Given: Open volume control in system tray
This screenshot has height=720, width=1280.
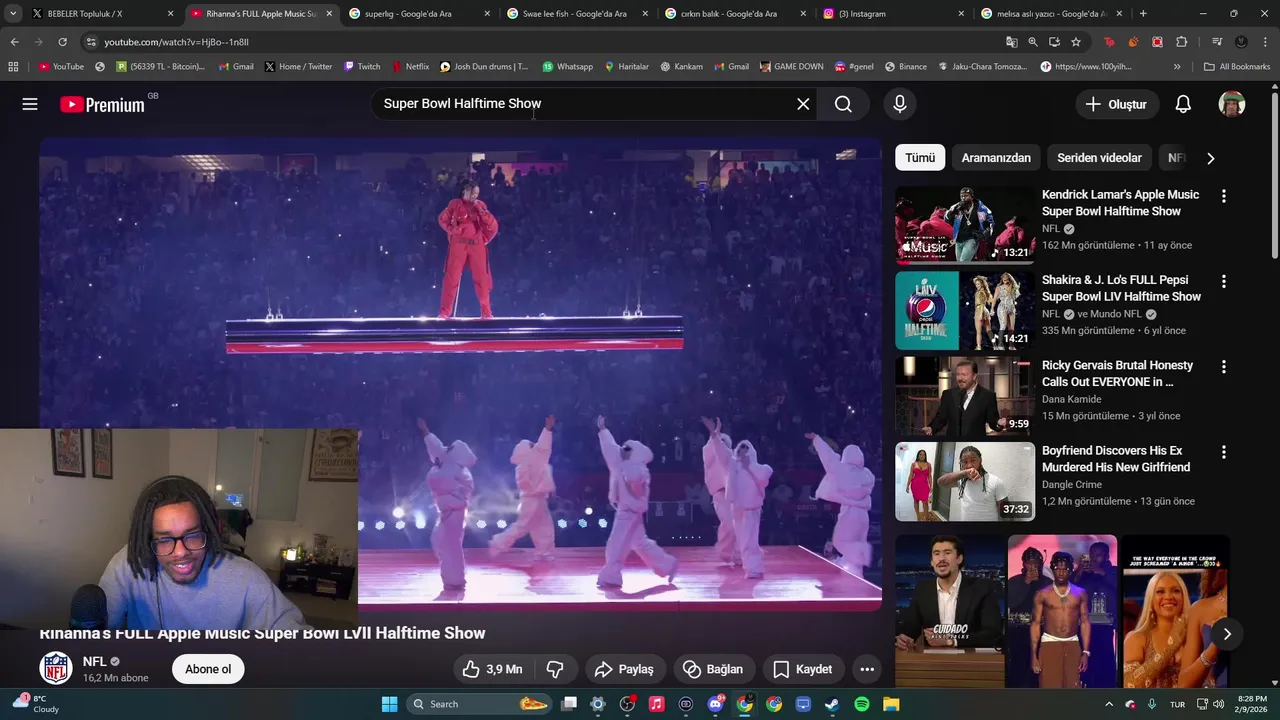Looking at the screenshot, I should click(x=1219, y=704).
